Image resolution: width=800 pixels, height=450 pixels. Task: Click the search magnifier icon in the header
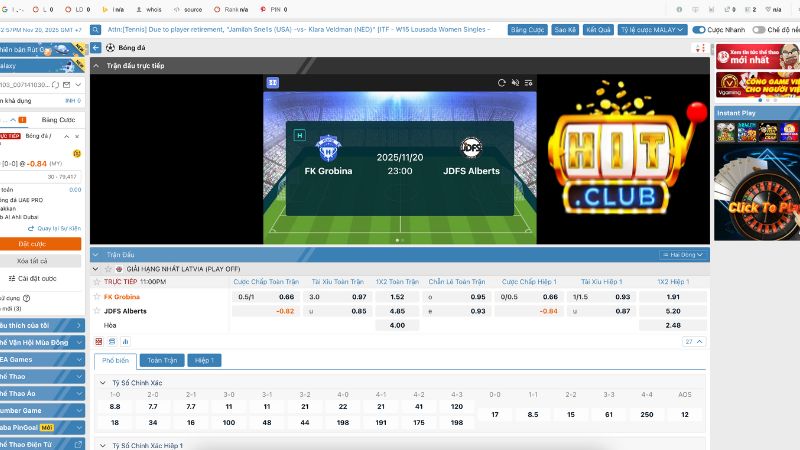click(x=95, y=30)
